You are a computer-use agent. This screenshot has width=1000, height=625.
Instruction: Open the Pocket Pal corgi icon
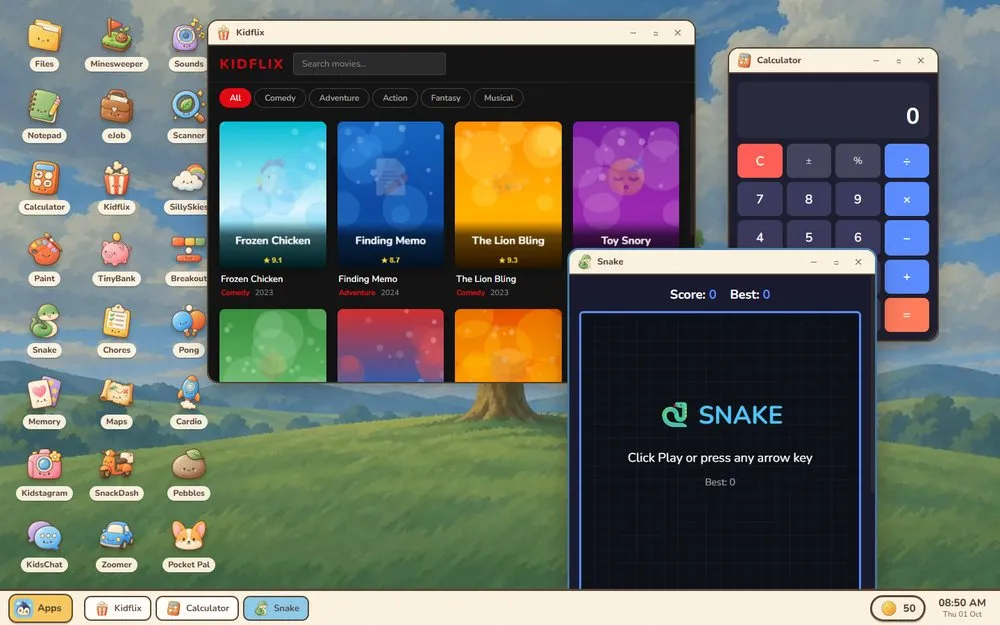pos(189,544)
